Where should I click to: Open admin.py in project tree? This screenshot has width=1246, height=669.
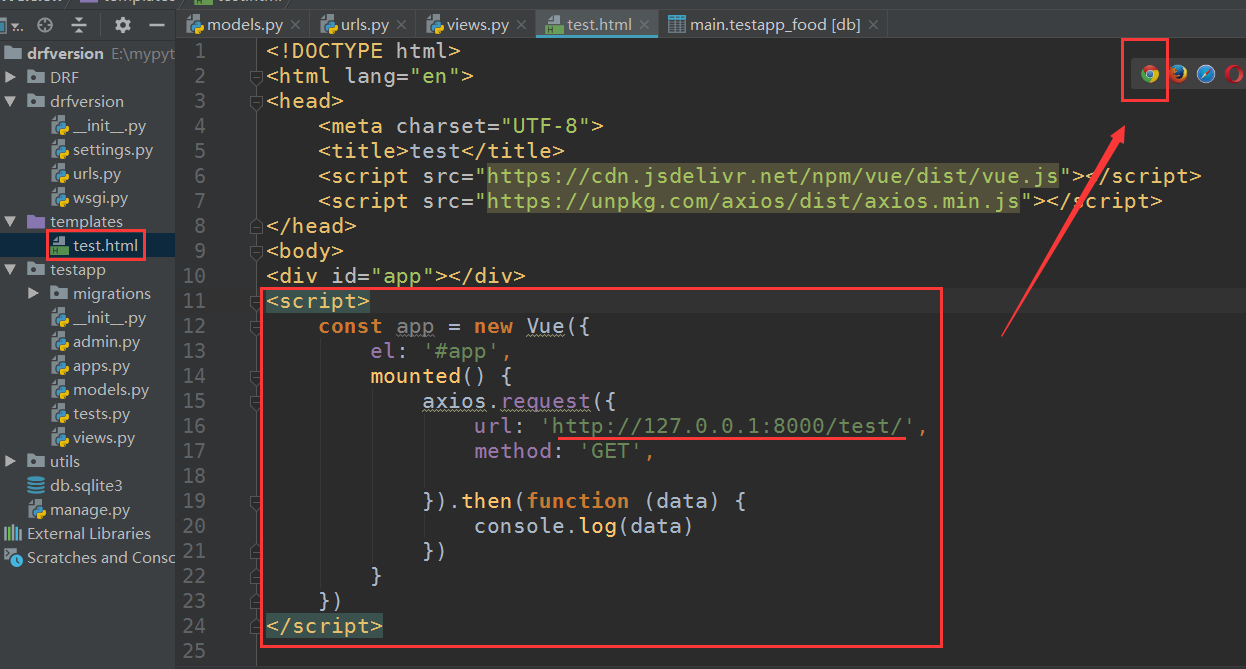(x=106, y=341)
